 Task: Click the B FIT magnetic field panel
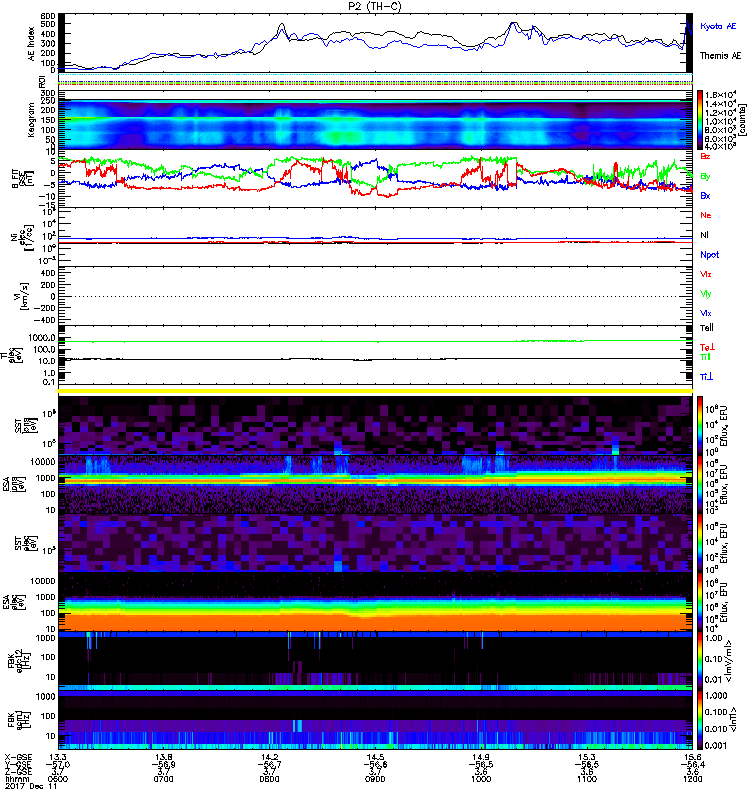pos(375,179)
